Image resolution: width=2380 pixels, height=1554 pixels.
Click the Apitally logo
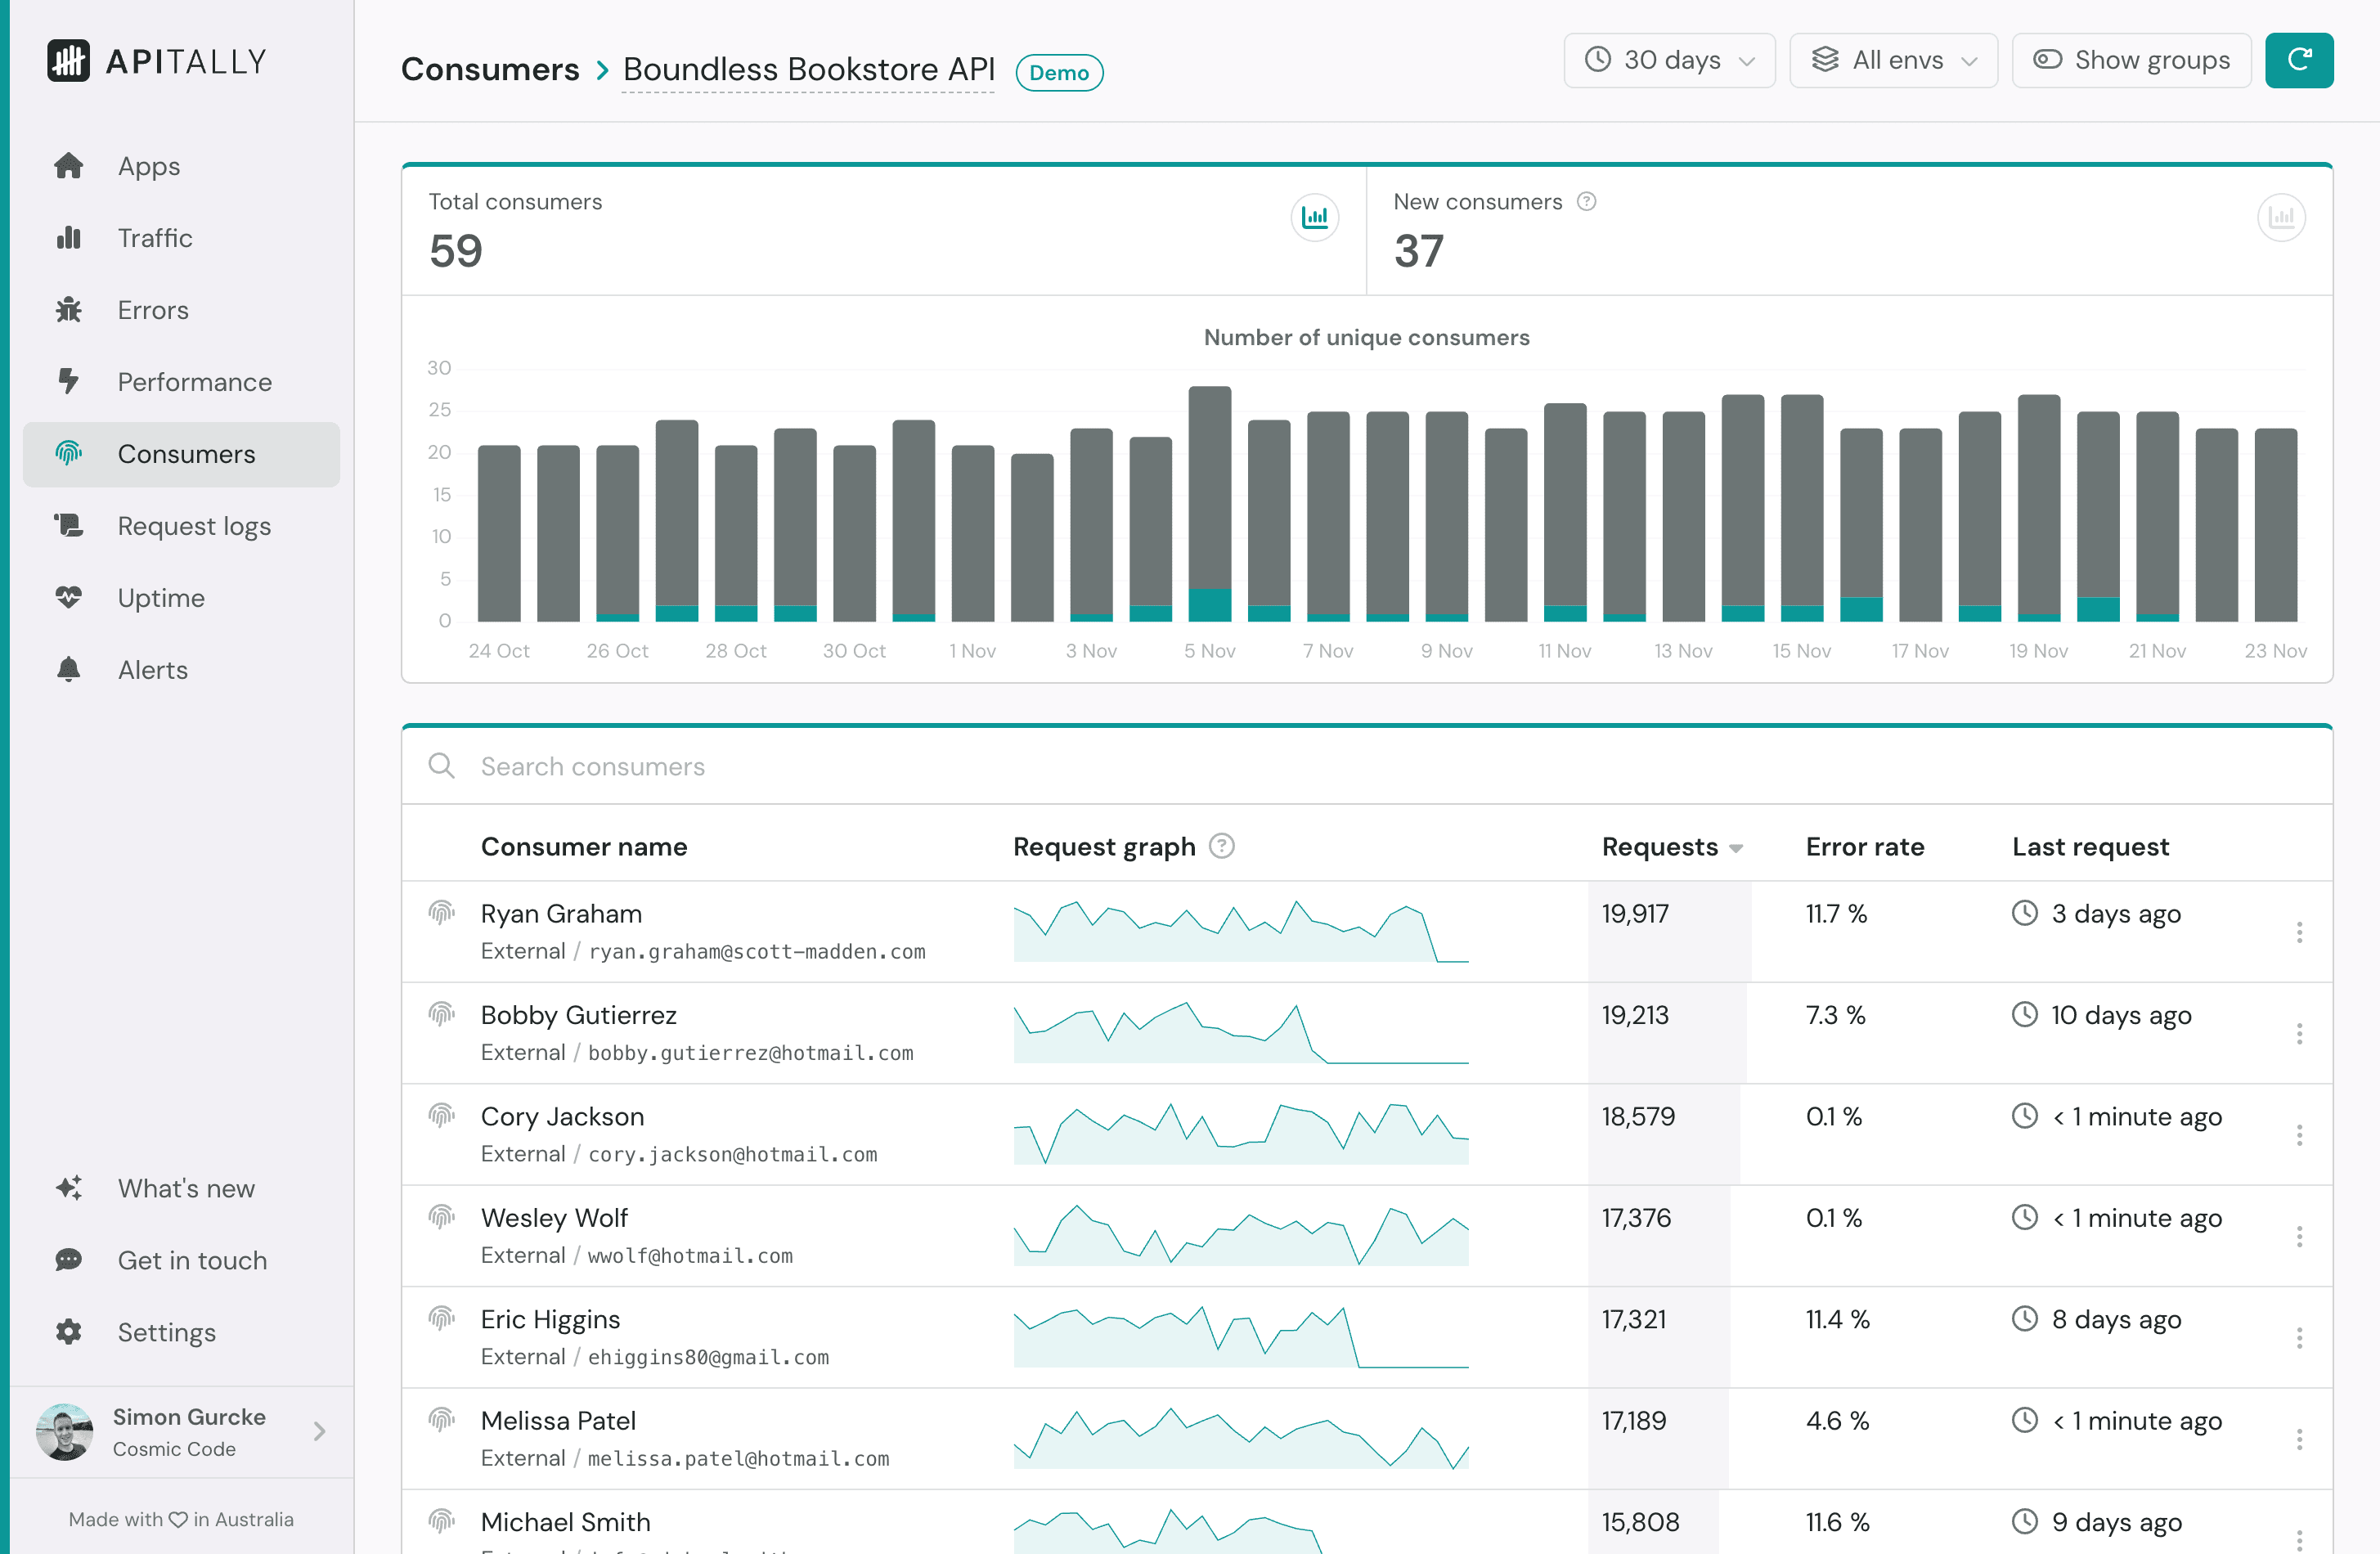point(156,61)
